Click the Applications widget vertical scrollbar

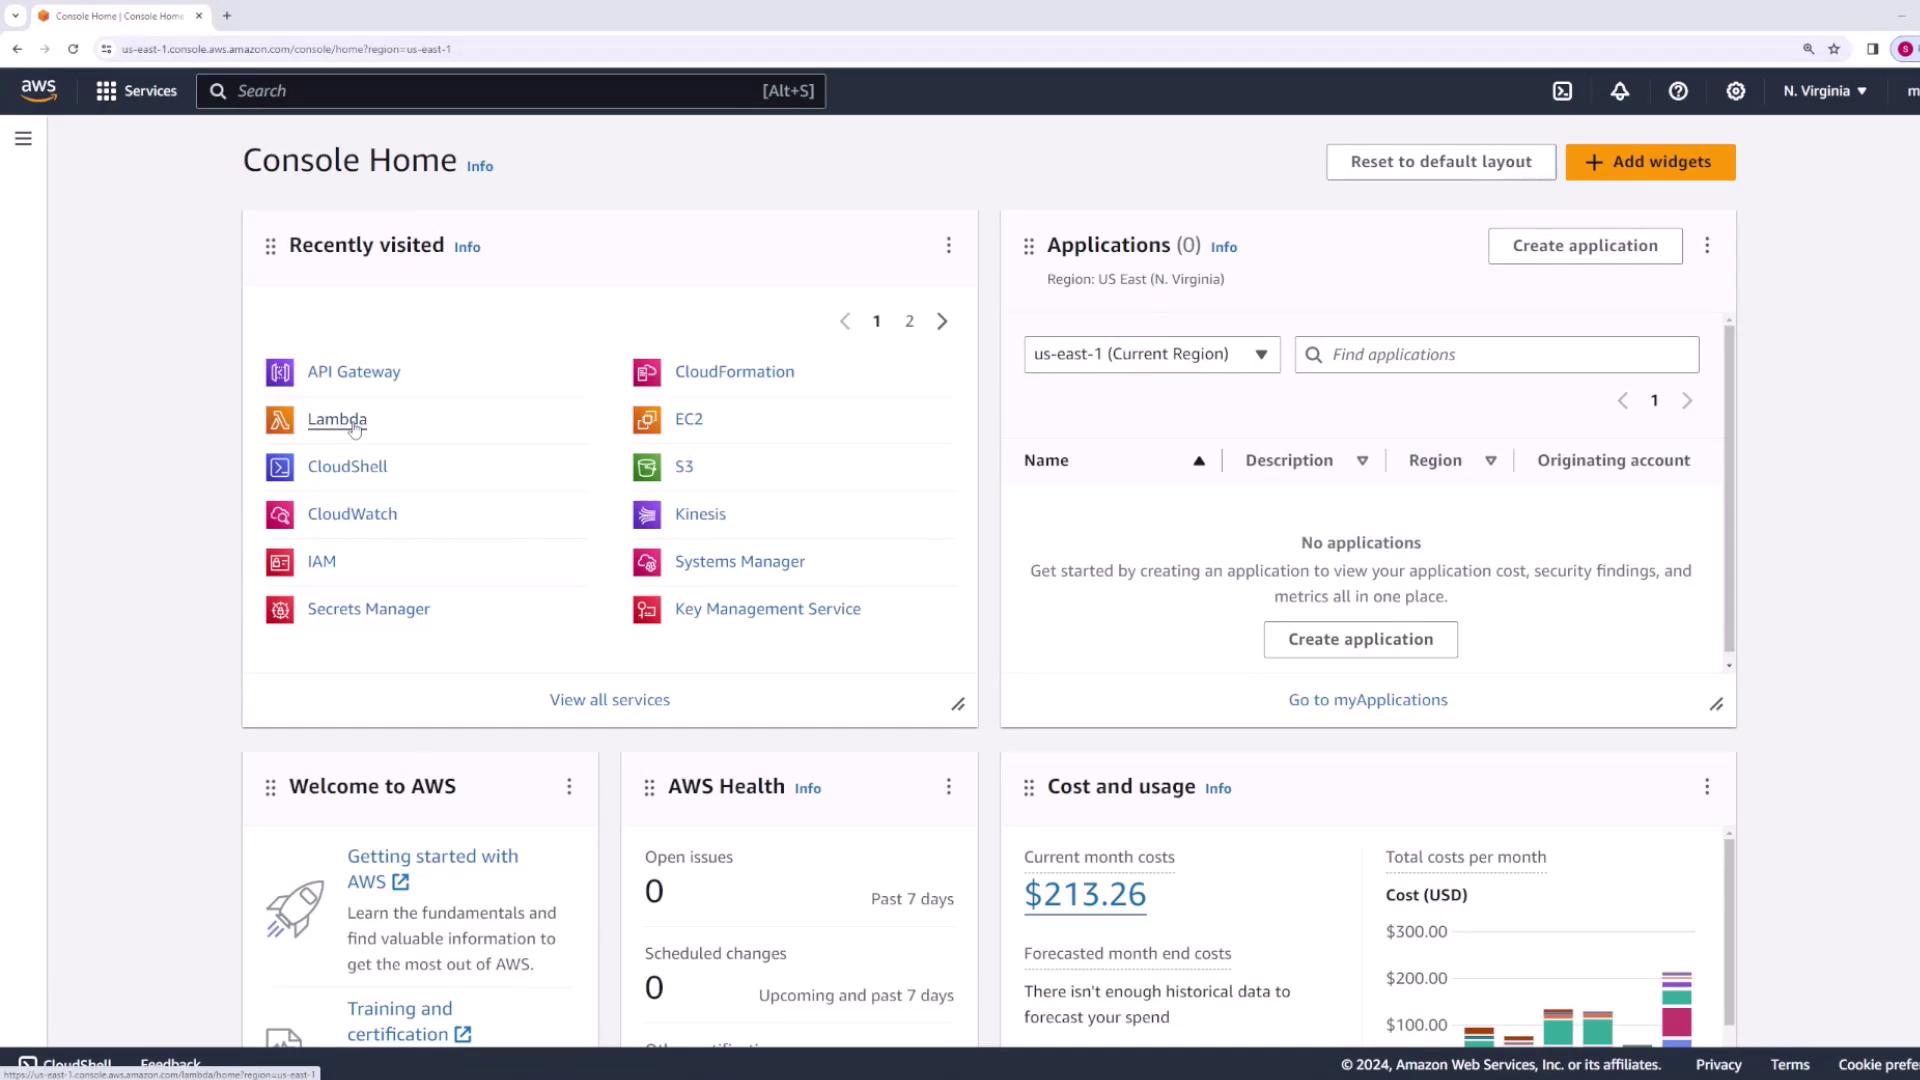coord(1729,490)
